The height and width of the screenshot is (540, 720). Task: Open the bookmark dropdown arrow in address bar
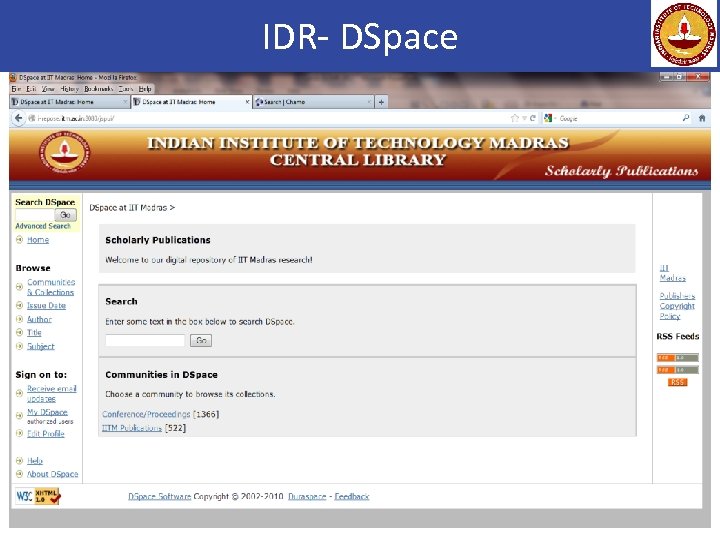pos(524,118)
